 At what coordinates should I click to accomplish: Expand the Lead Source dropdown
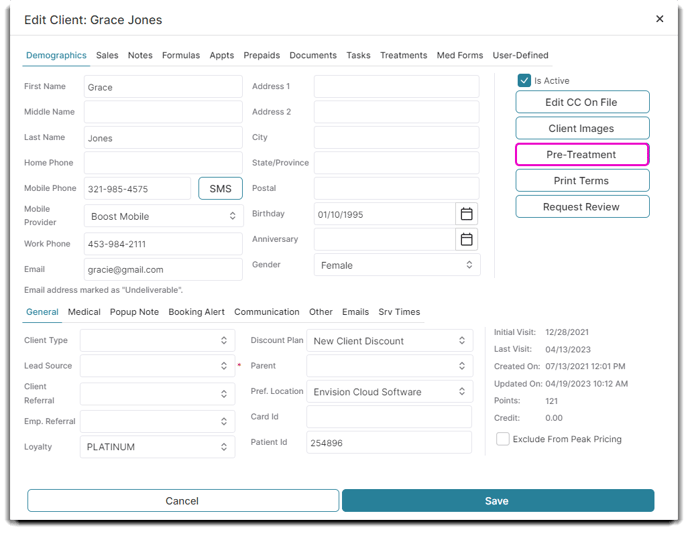[x=158, y=366]
